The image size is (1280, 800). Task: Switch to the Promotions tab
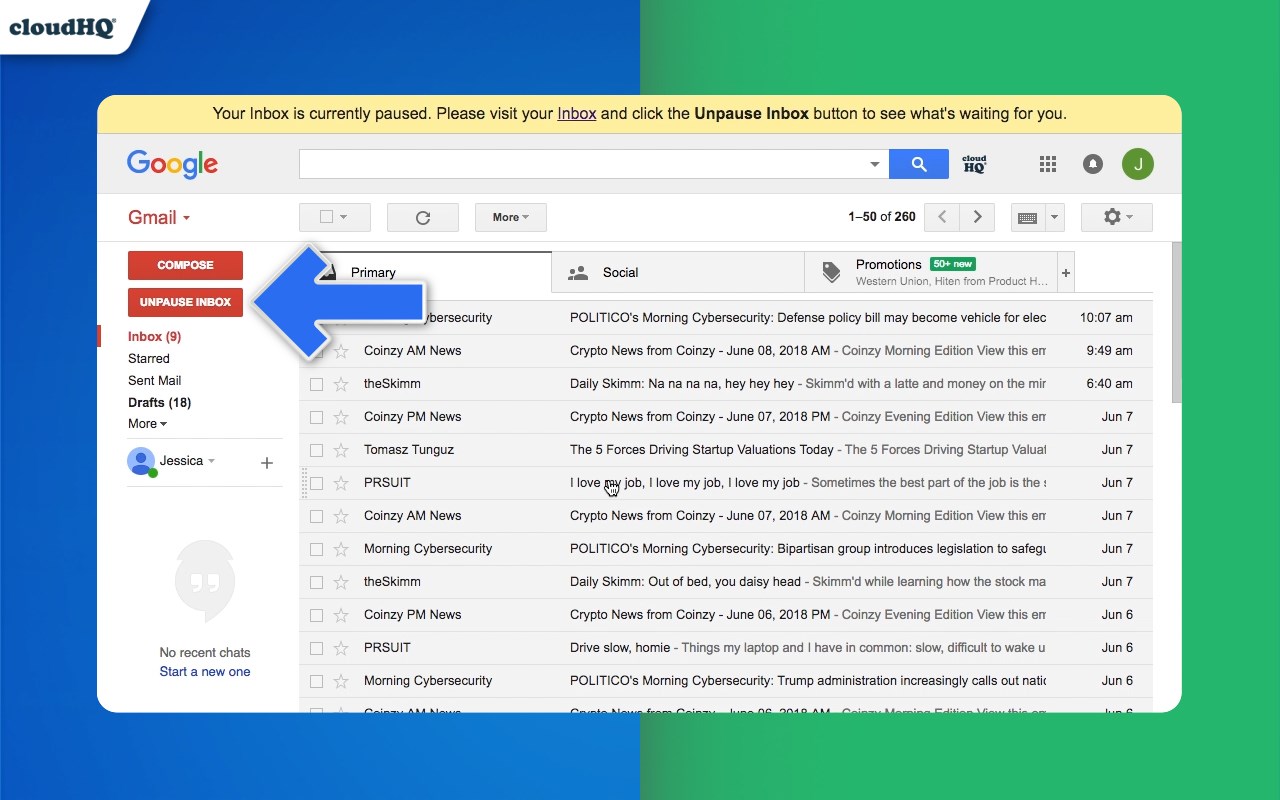point(931,272)
